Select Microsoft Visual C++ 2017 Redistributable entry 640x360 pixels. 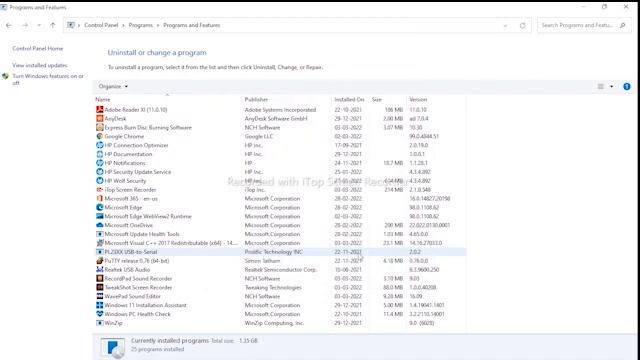click(171, 243)
